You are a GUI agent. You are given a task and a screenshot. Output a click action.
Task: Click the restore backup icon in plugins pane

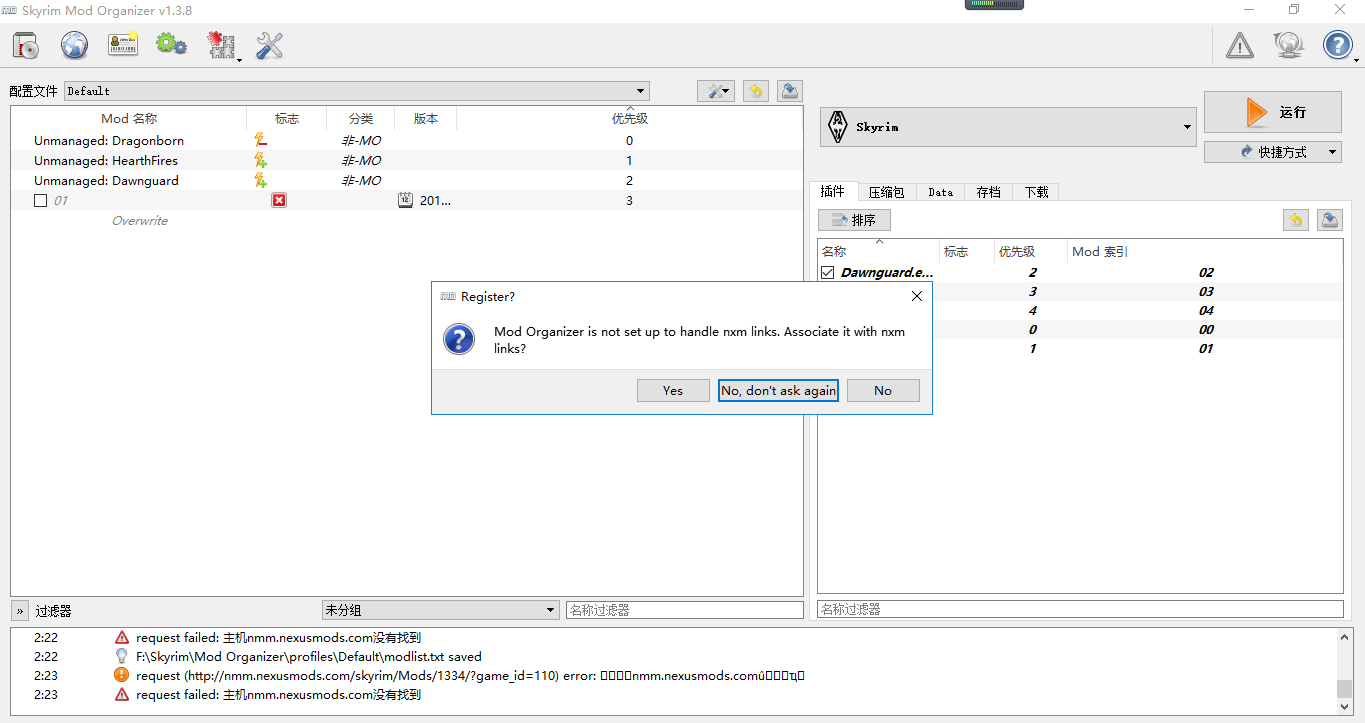(1296, 220)
